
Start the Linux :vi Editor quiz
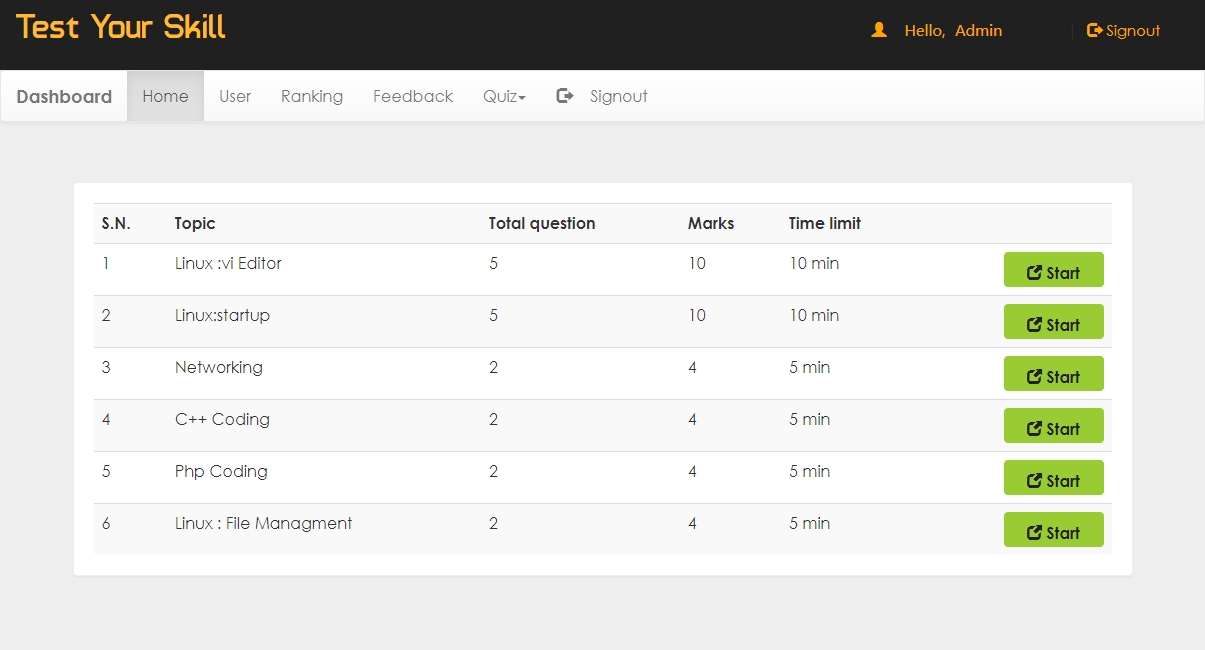[x=1053, y=270]
